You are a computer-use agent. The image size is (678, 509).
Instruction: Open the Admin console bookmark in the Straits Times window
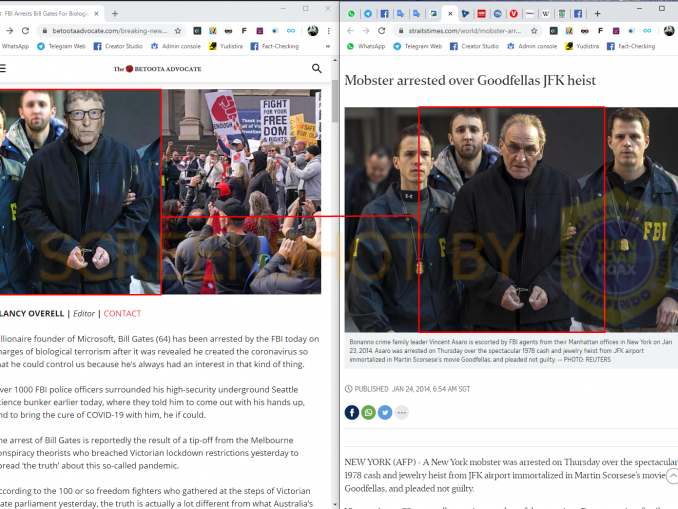pos(531,46)
